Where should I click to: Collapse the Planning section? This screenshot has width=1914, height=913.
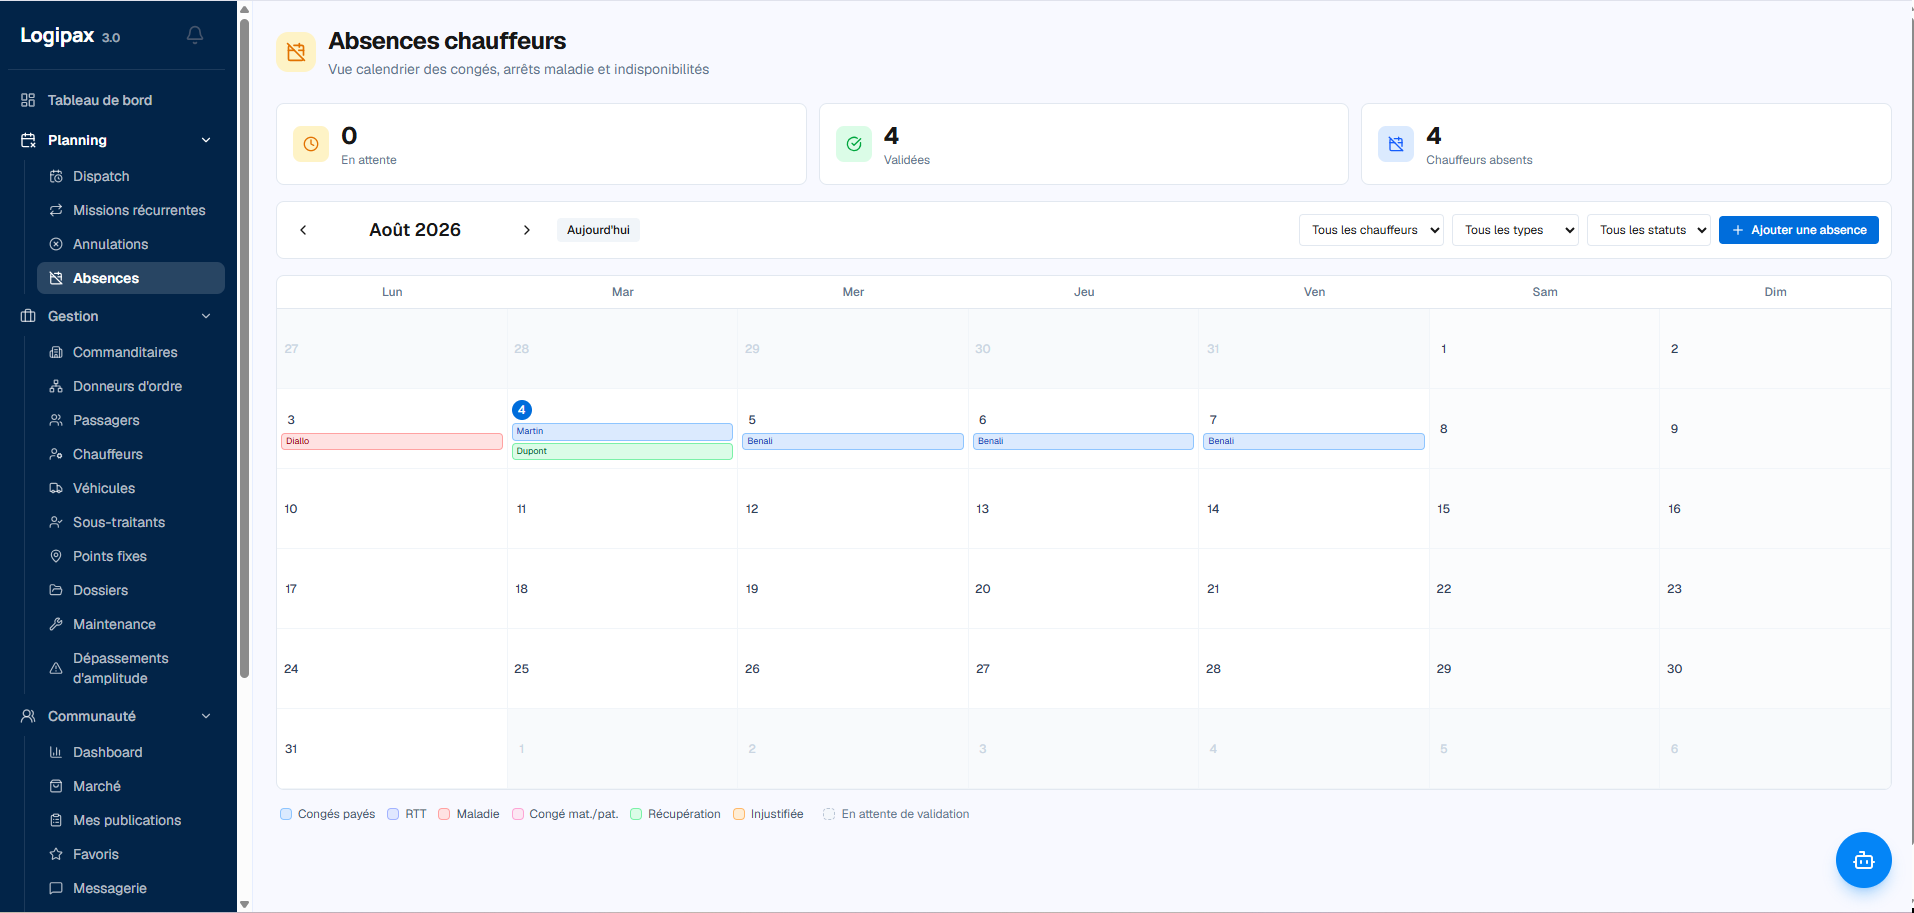click(x=206, y=140)
